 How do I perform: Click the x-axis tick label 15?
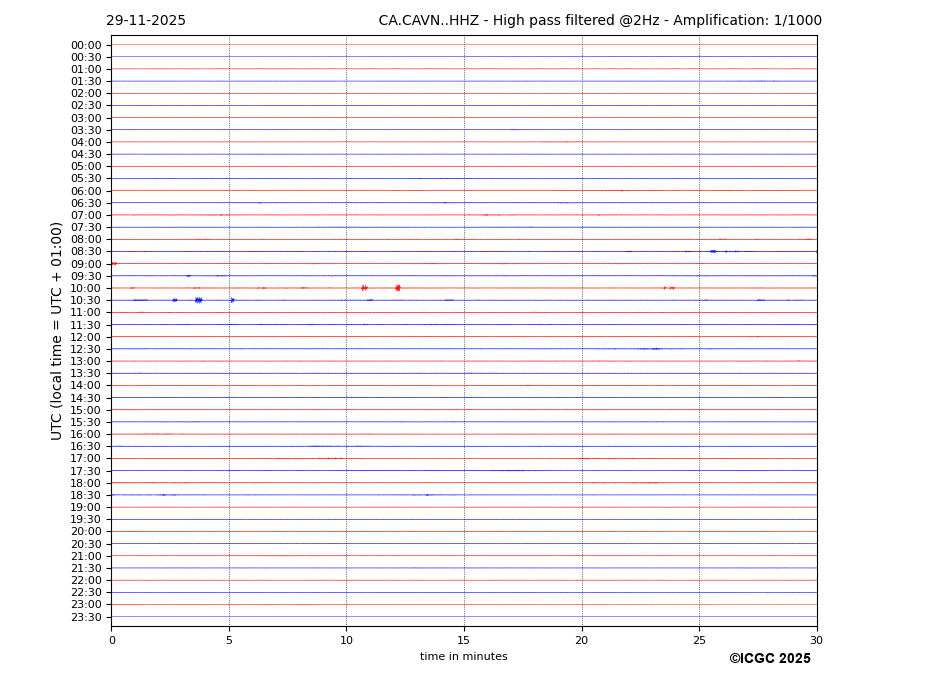pos(464,640)
